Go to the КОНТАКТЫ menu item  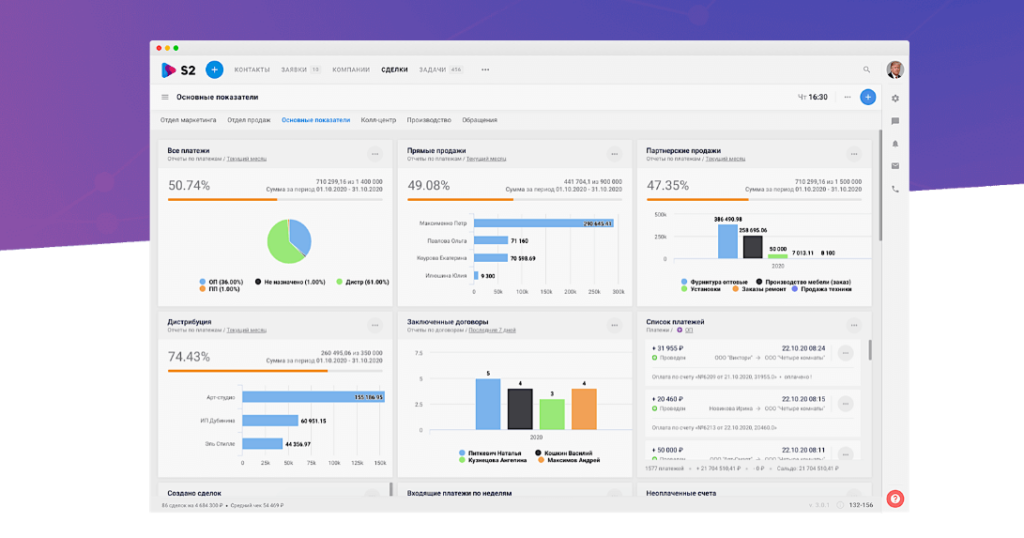252,70
